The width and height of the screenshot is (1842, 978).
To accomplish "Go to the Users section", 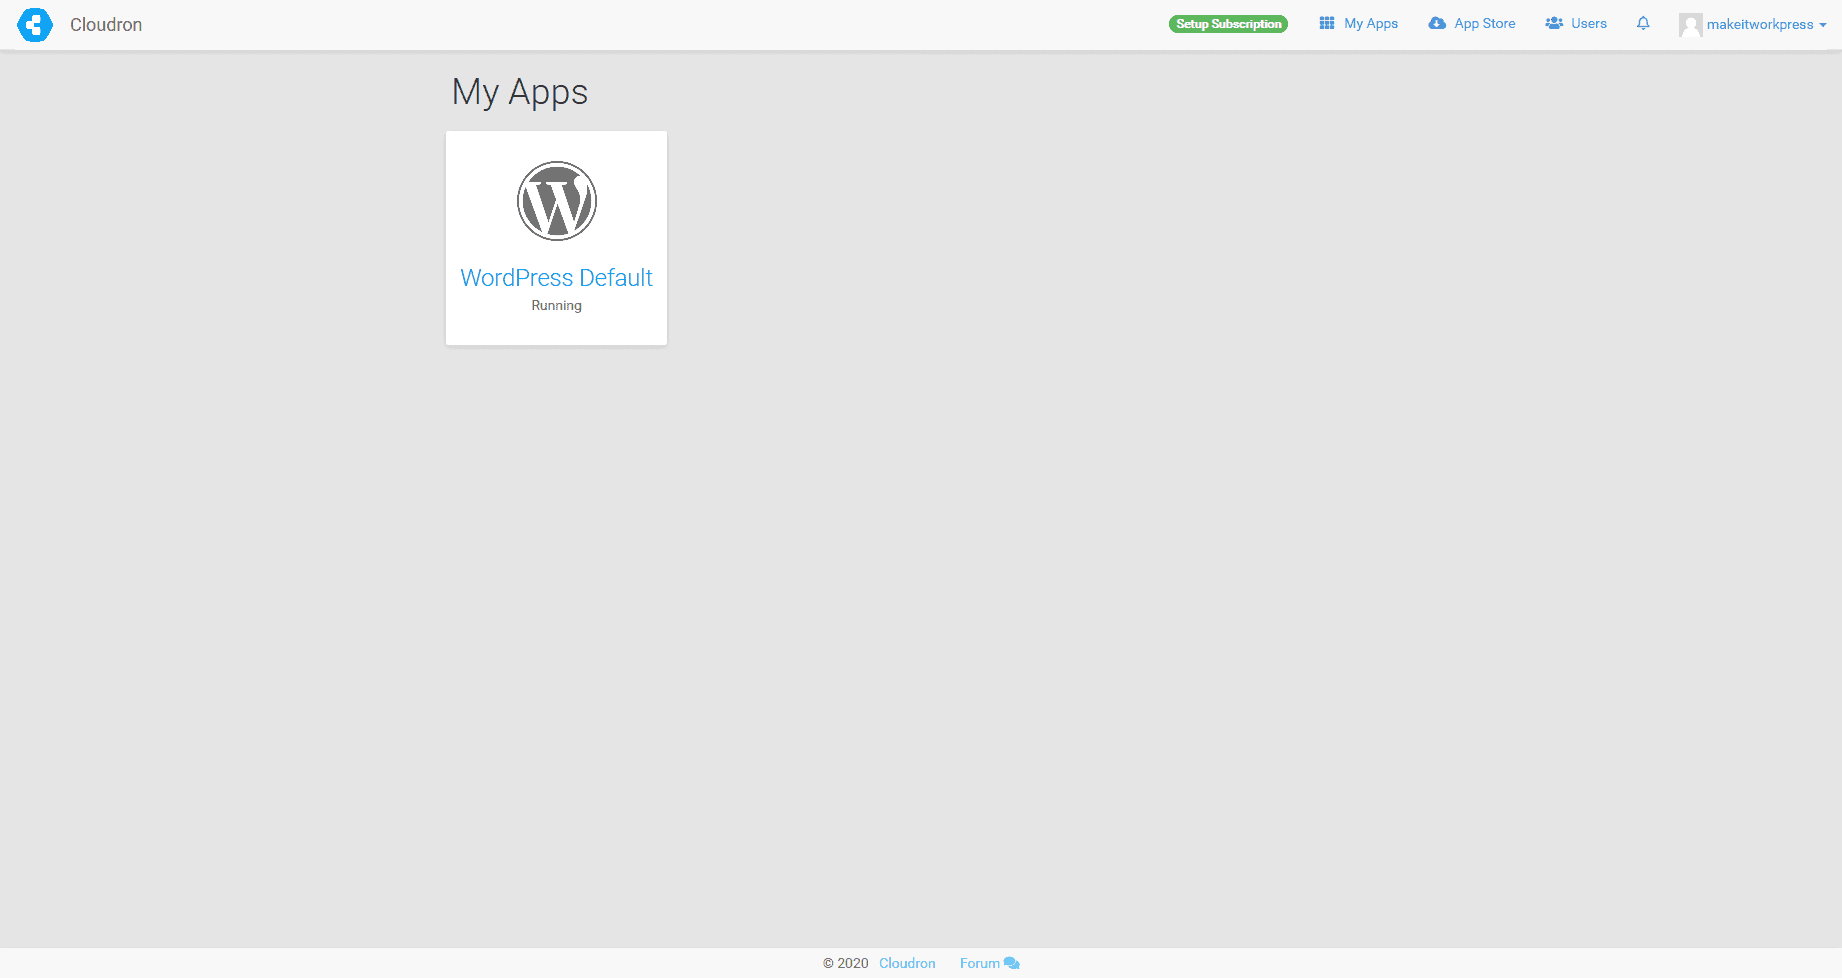I will pos(1588,22).
